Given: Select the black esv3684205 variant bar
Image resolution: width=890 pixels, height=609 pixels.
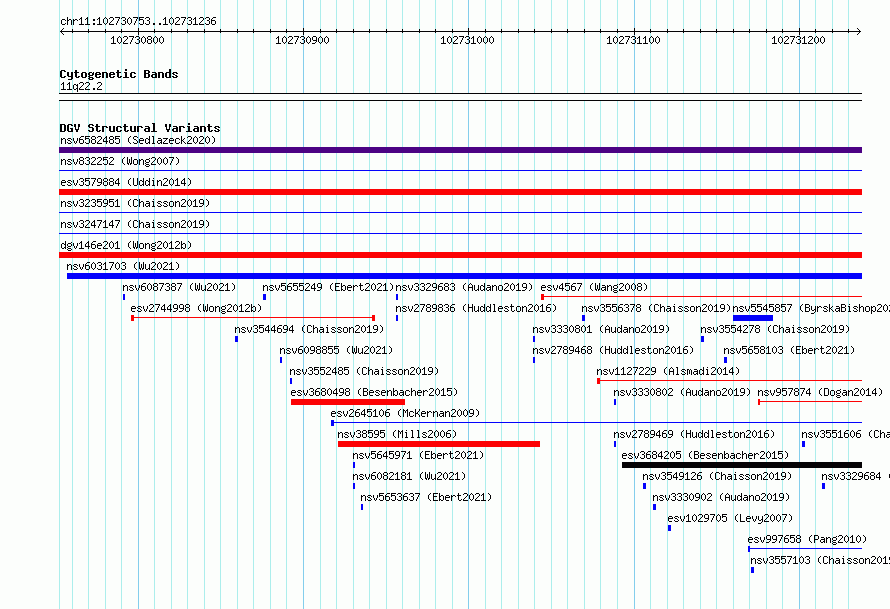Looking at the screenshot, I should [742, 465].
